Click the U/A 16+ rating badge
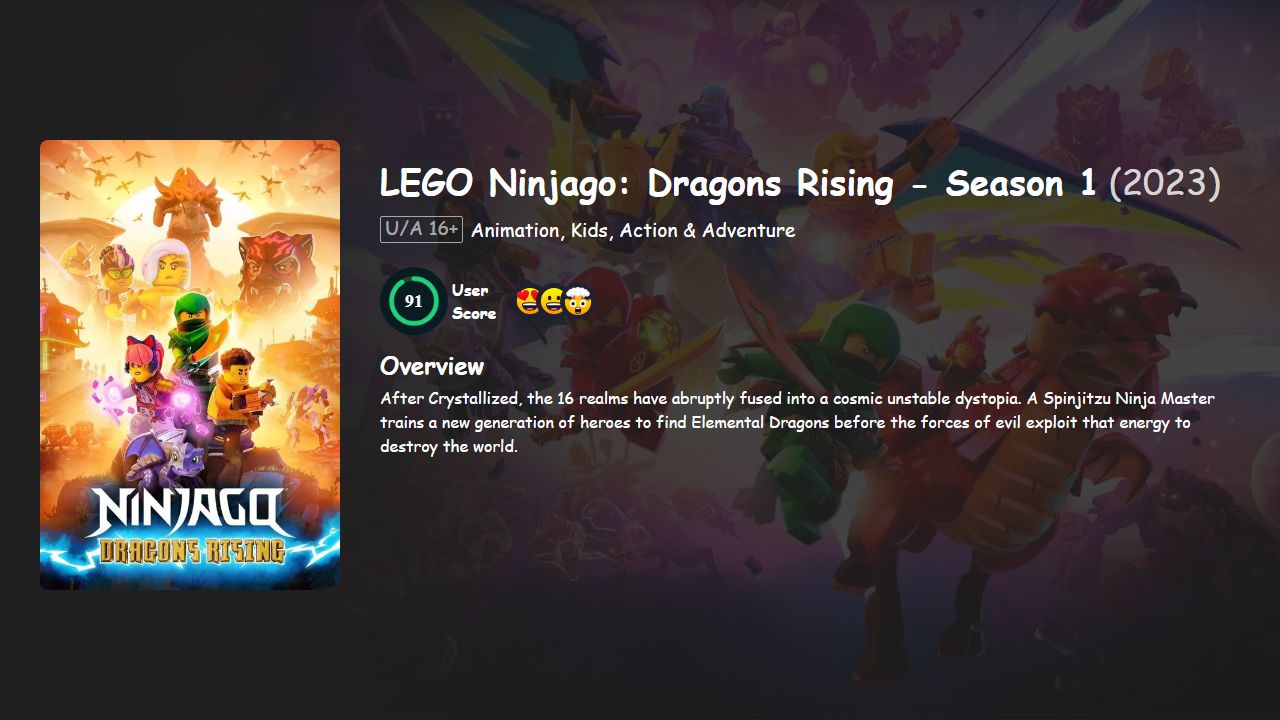This screenshot has width=1280, height=720. pos(419,229)
